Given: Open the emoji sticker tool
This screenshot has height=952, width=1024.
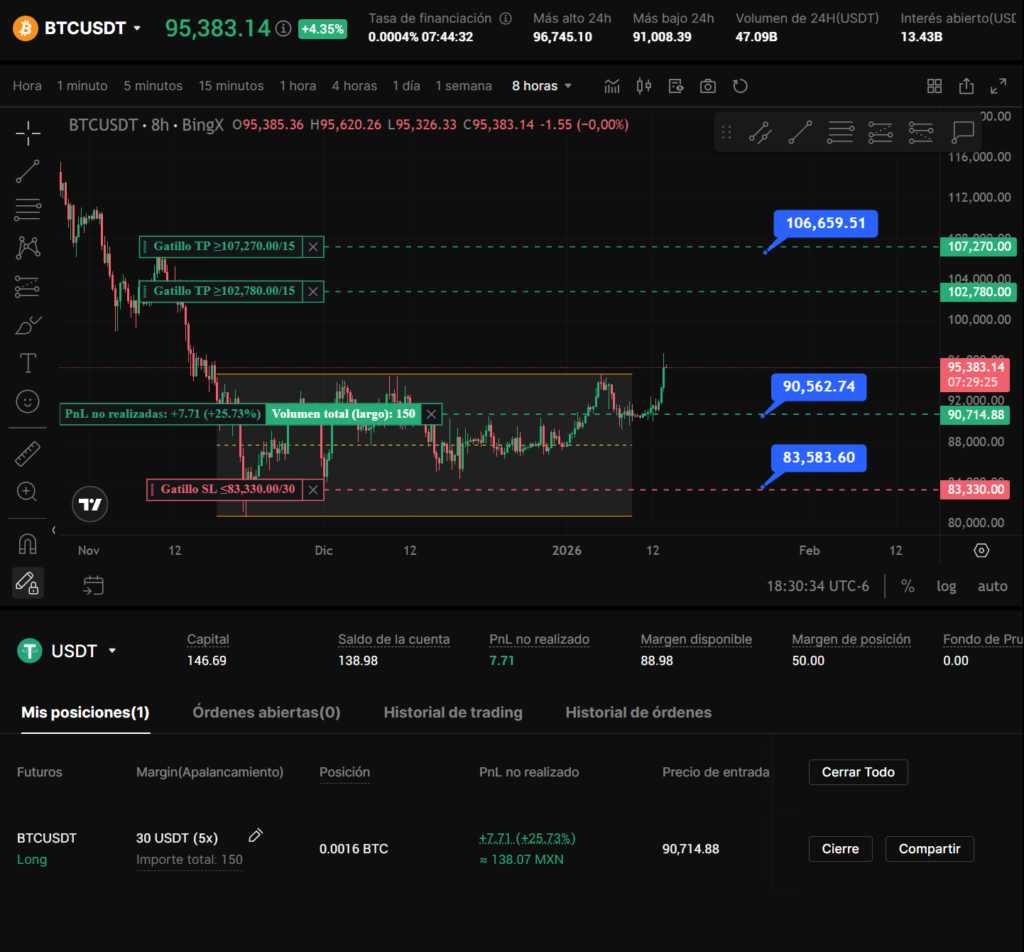Looking at the screenshot, I should coord(28,401).
